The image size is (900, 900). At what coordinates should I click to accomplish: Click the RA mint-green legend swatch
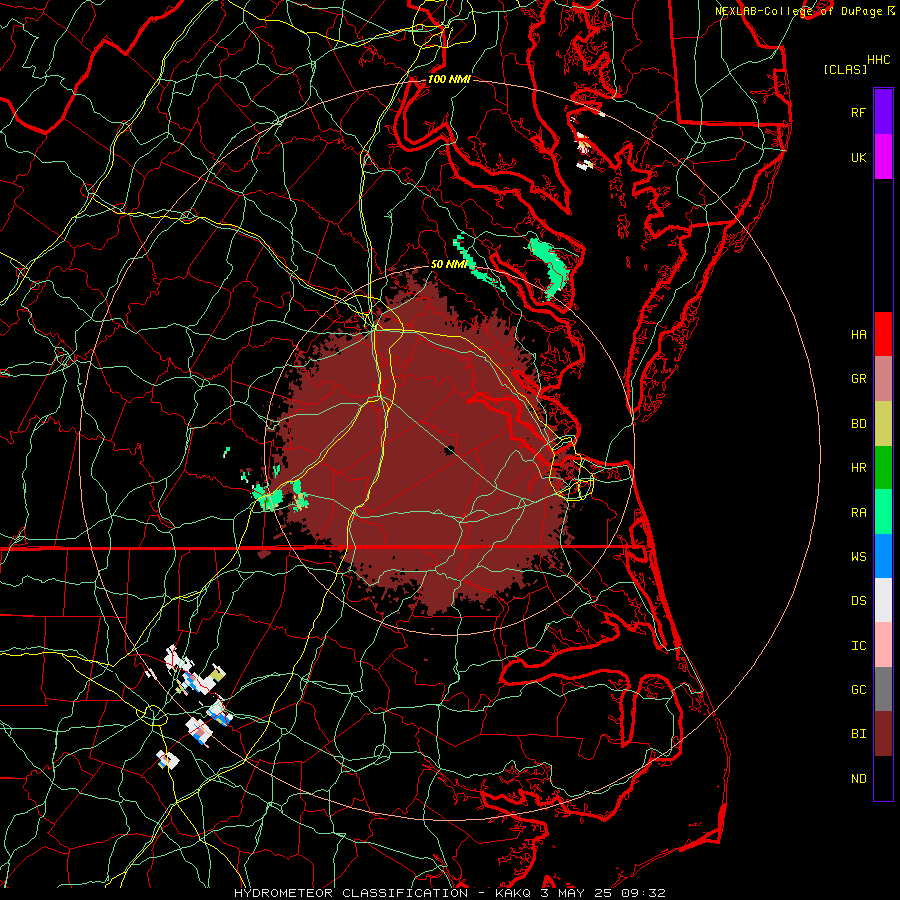pyautogui.click(x=883, y=512)
